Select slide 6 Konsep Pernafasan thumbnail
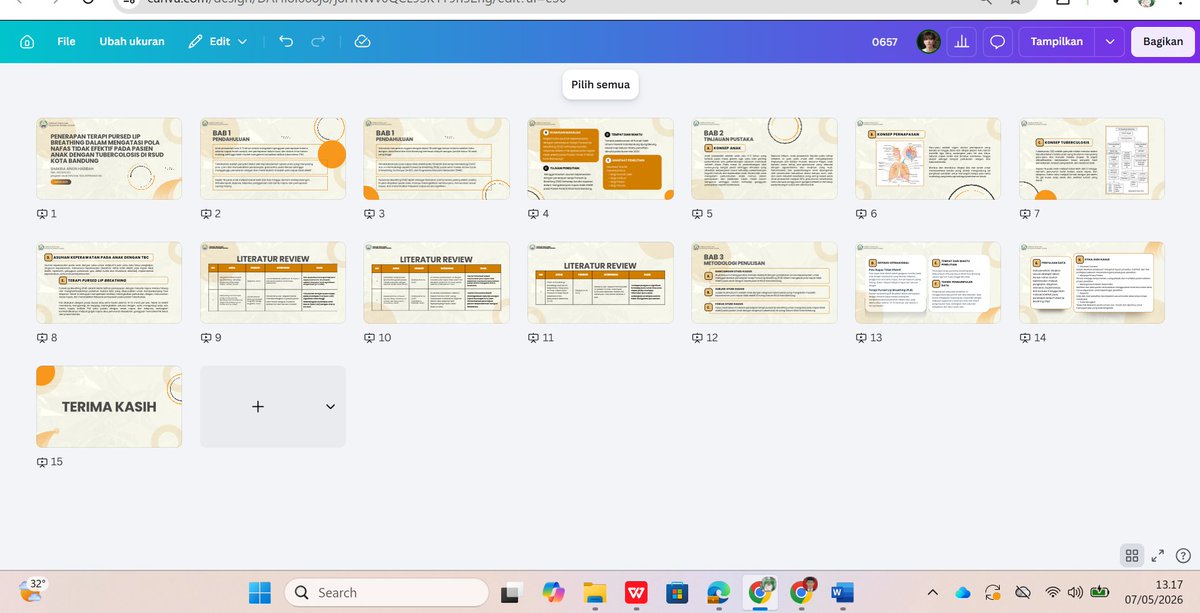Viewport: 1200px width, 613px height. pos(928,158)
